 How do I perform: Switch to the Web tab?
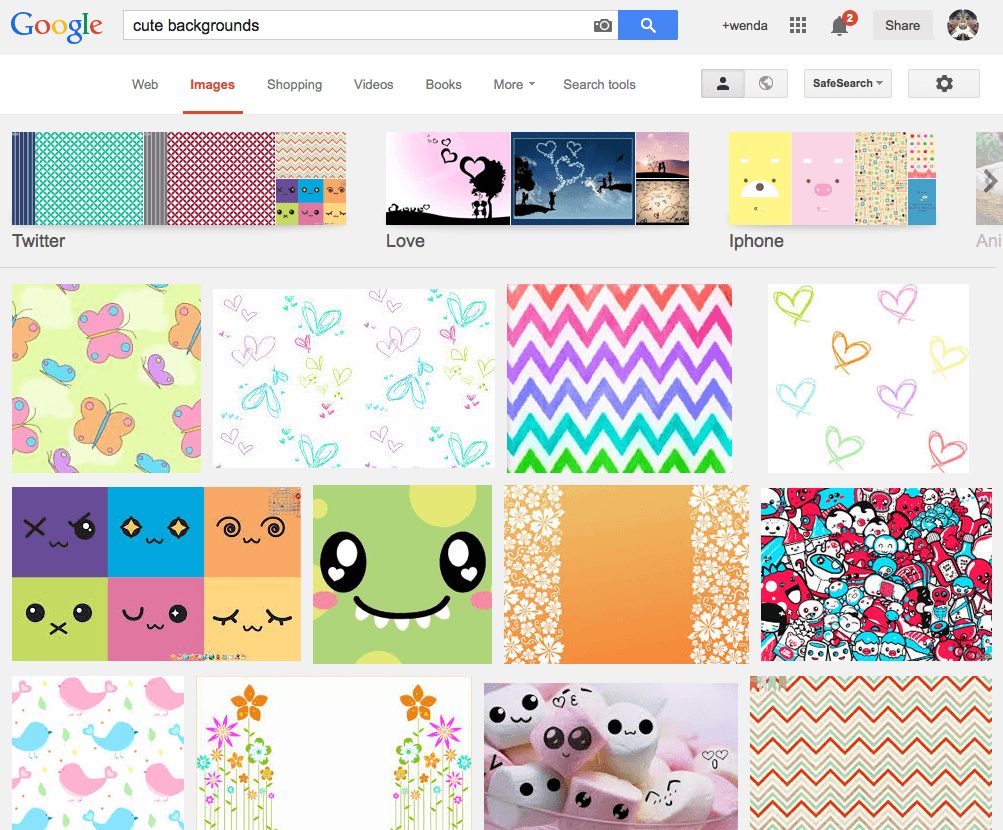145,84
